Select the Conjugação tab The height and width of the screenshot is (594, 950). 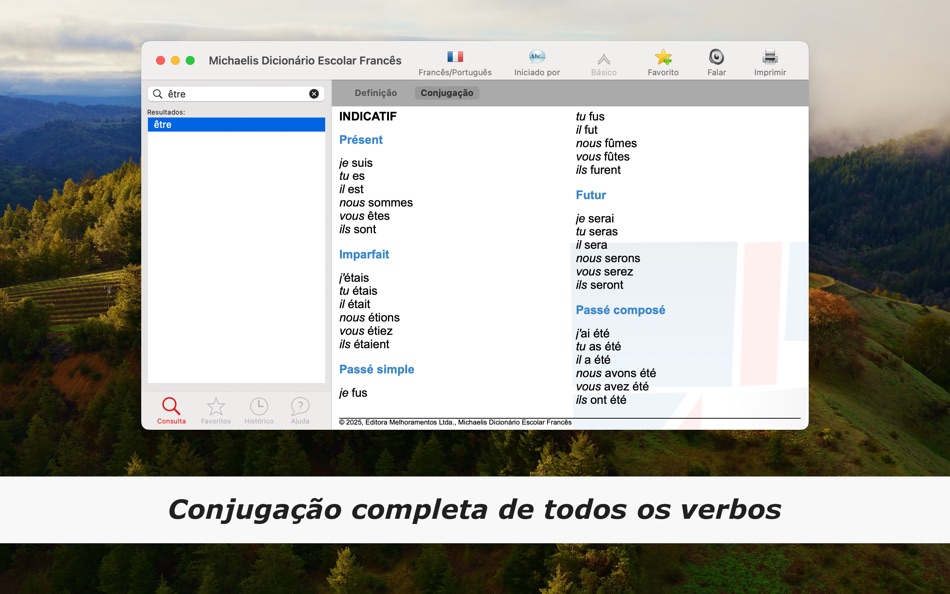pos(447,93)
